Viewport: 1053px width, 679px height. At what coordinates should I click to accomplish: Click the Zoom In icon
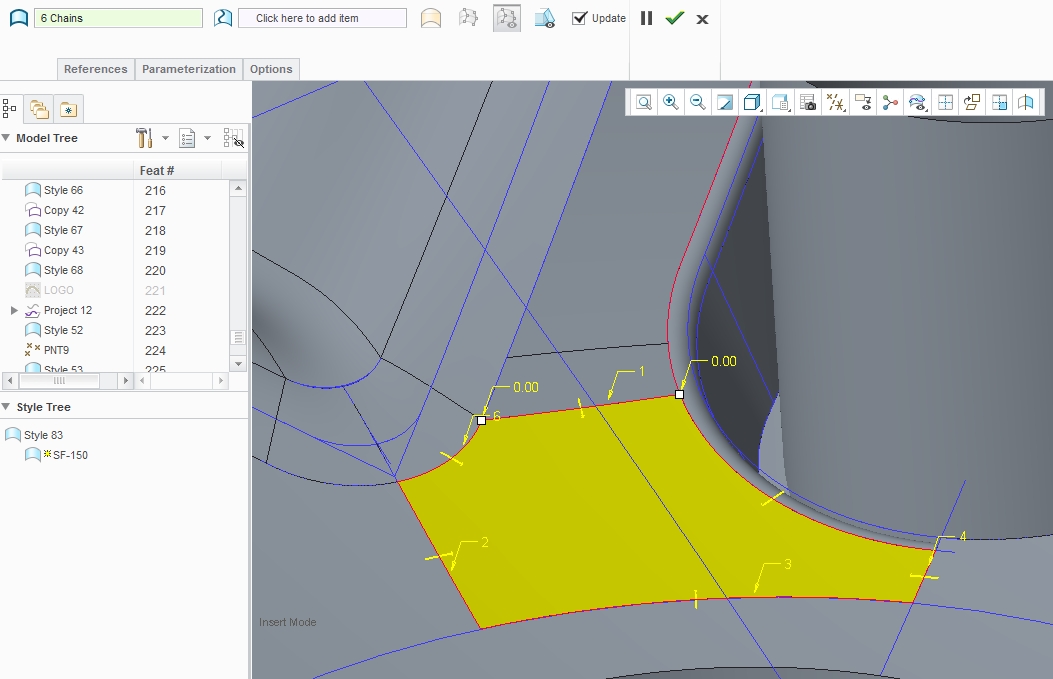(x=670, y=102)
